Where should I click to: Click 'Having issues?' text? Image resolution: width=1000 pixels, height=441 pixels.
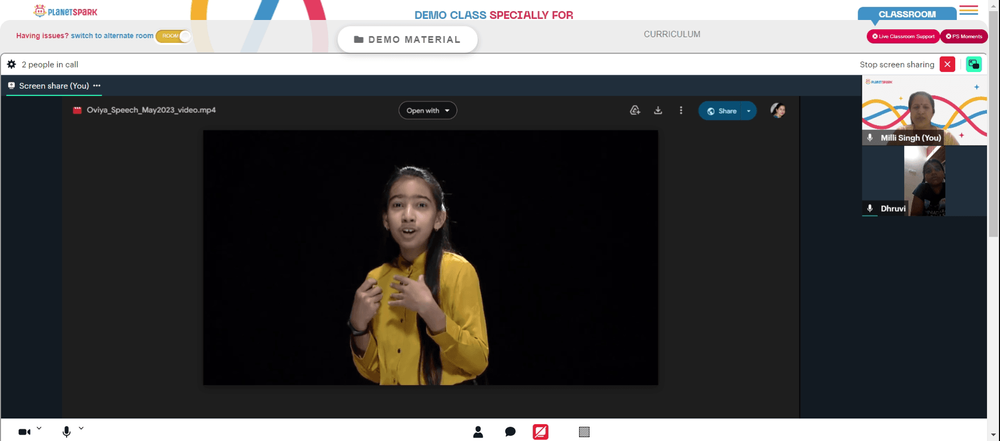(x=42, y=36)
